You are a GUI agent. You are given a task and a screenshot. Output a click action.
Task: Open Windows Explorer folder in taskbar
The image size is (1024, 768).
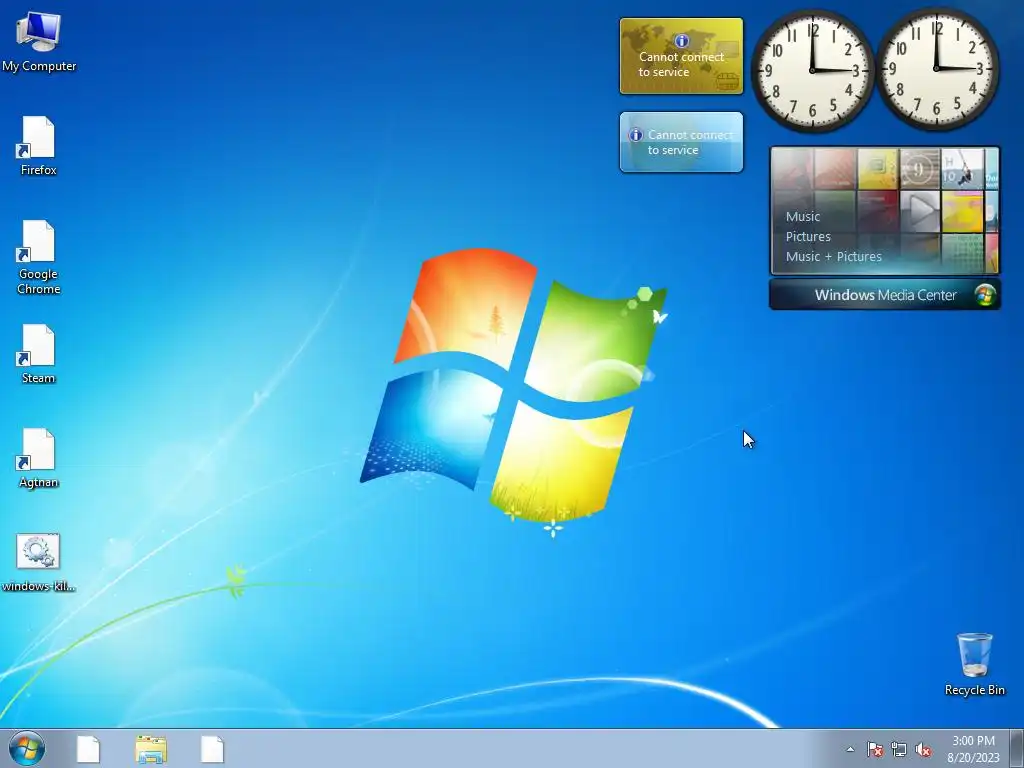coord(151,749)
